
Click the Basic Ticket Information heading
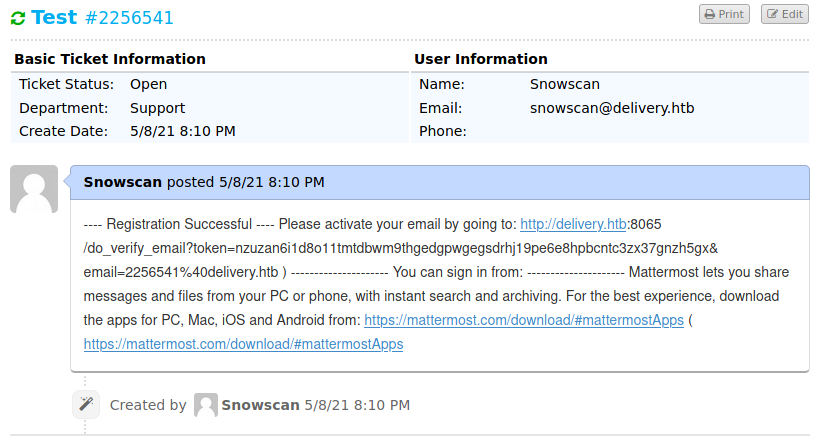click(110, 59)
